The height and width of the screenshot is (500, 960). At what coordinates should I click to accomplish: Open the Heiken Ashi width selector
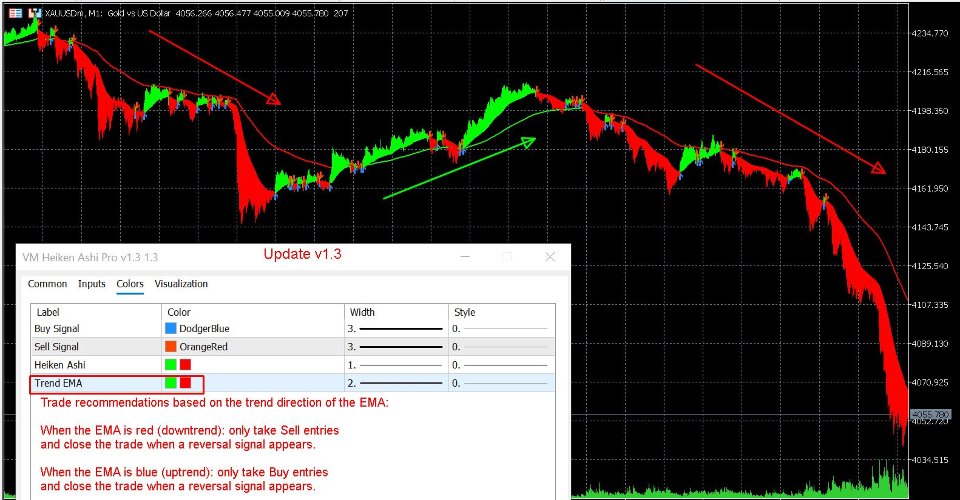tap(396, 365)
